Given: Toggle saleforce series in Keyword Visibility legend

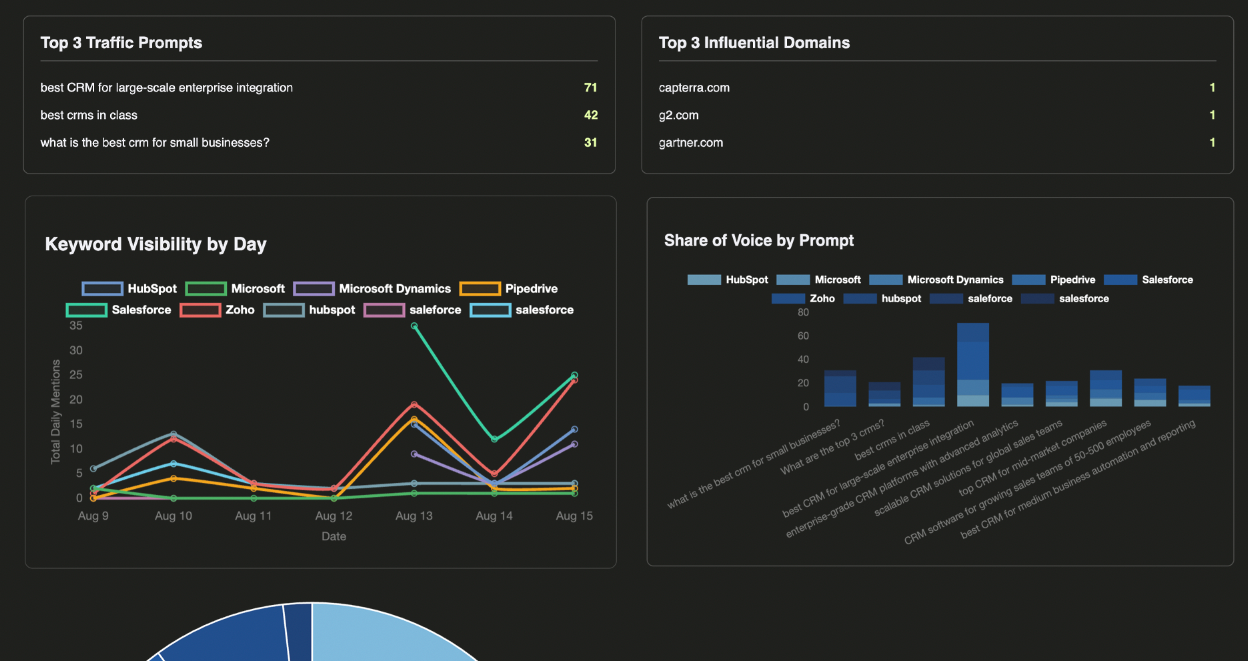Looking at the screenshot, I should click(x=413, y=310).
